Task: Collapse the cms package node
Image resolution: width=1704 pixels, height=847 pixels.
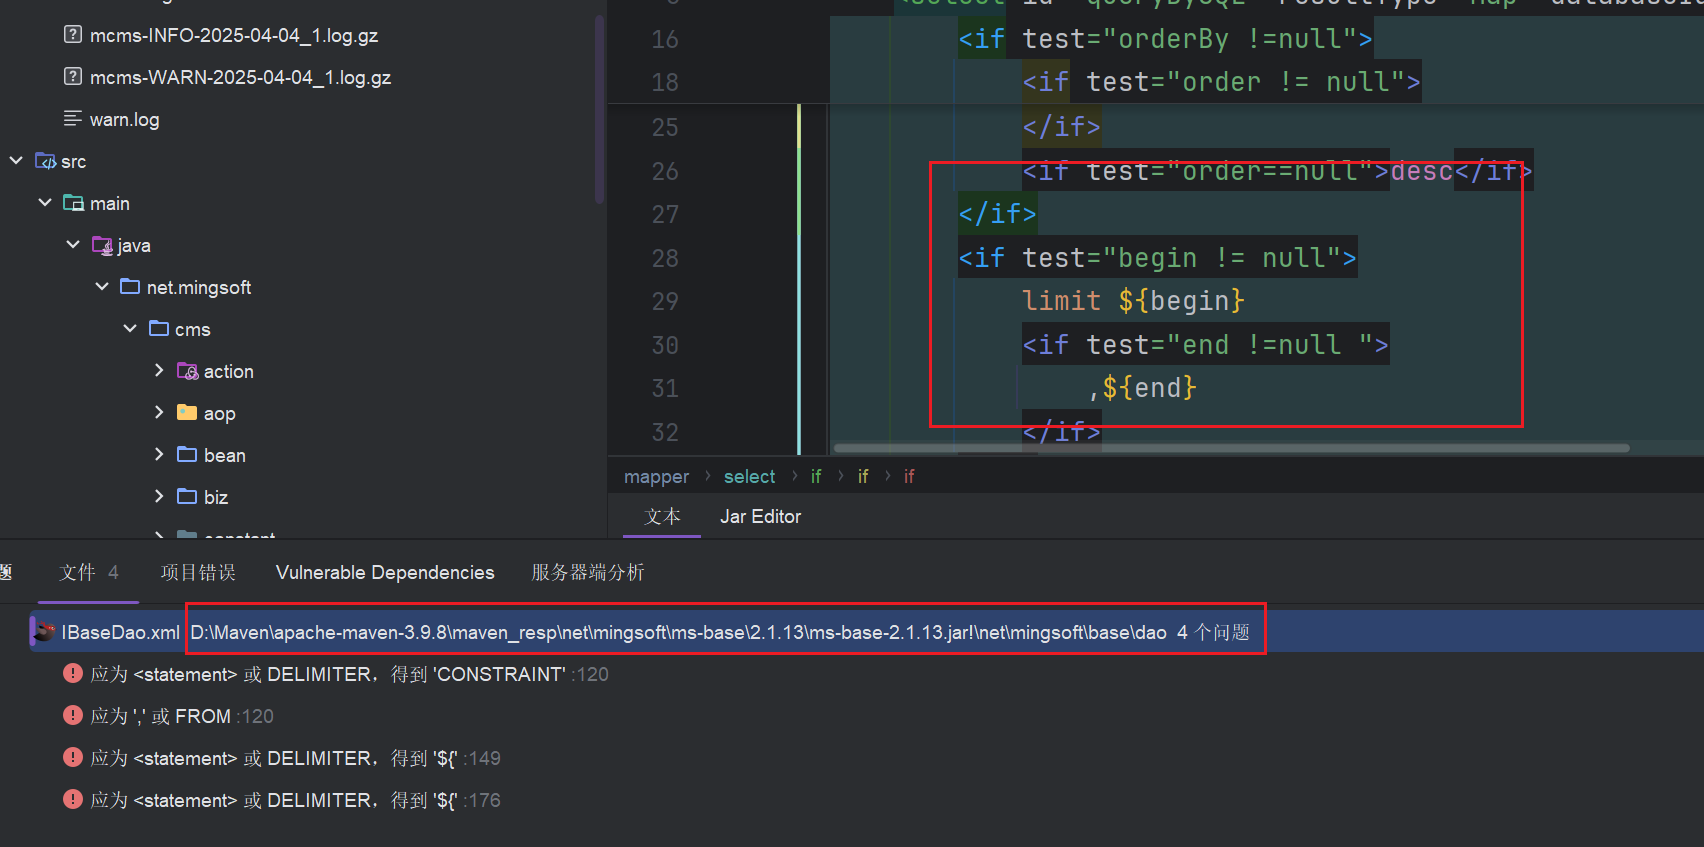Action: [130, 329]
